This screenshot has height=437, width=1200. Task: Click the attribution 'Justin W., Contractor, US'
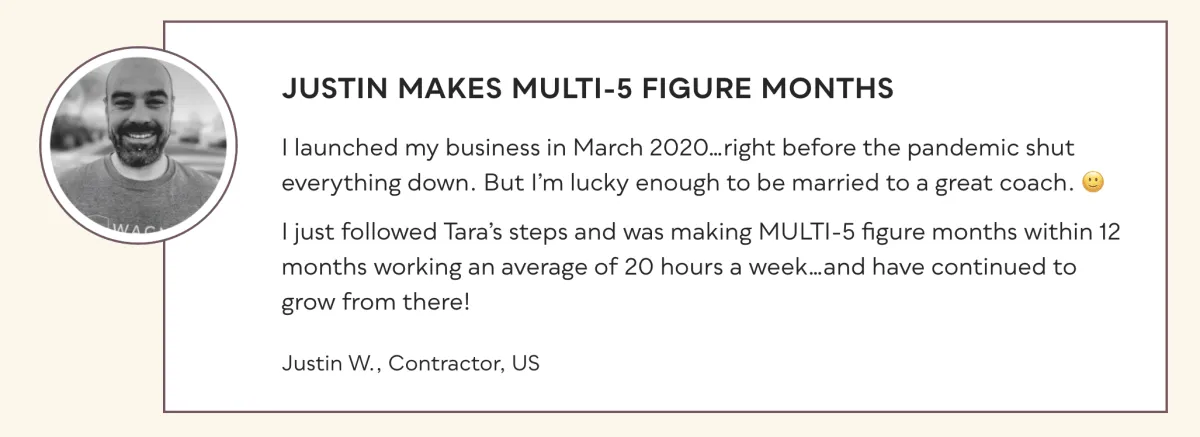click(411, 364)
